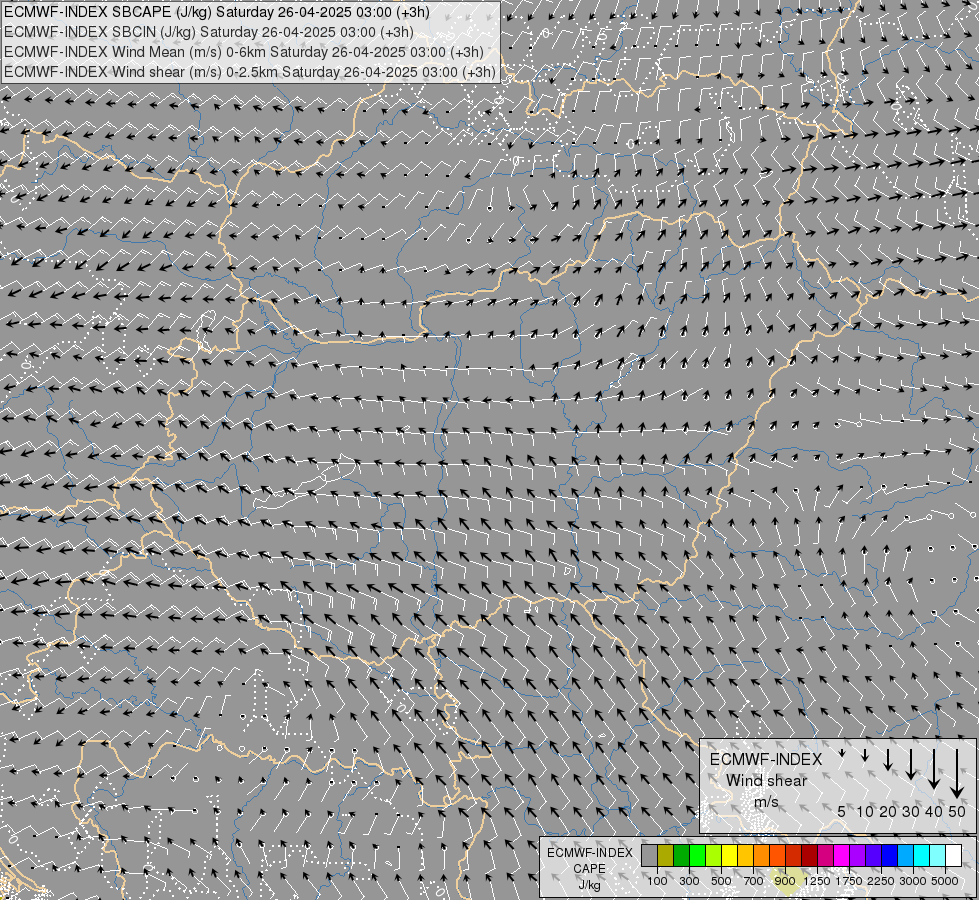Select the indigo CAPE swatch left of 2250
Image resolution: width=979 pixels, height=900 pixels.
(x=873, y=855)
